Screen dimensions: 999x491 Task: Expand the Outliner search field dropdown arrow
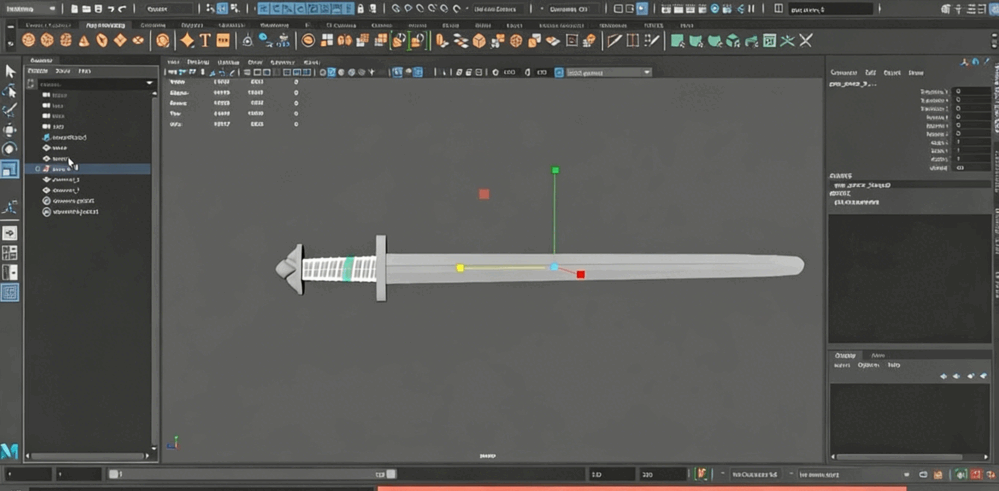coord(149,83)
